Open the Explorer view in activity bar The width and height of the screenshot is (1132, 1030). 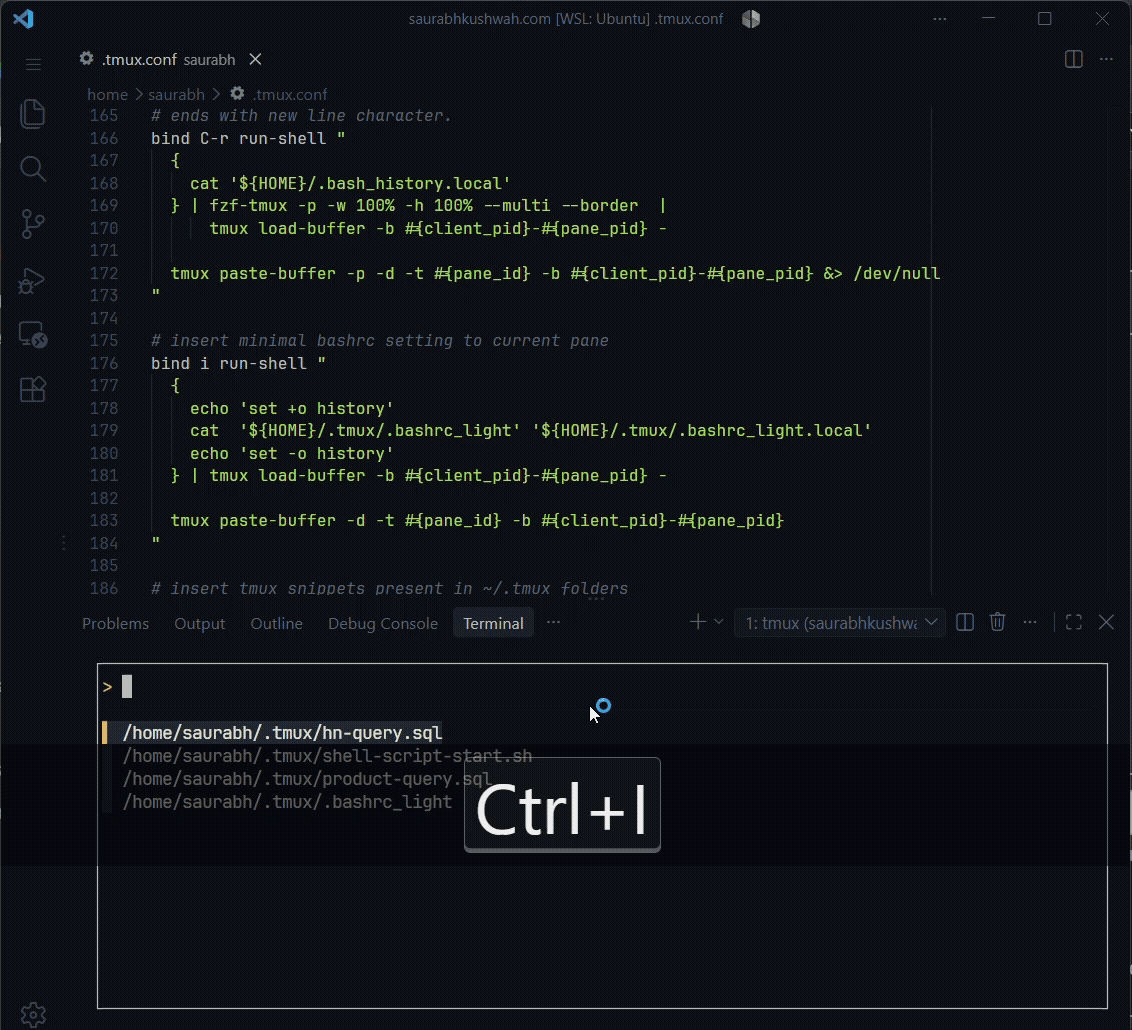click(x=32, y=114)
